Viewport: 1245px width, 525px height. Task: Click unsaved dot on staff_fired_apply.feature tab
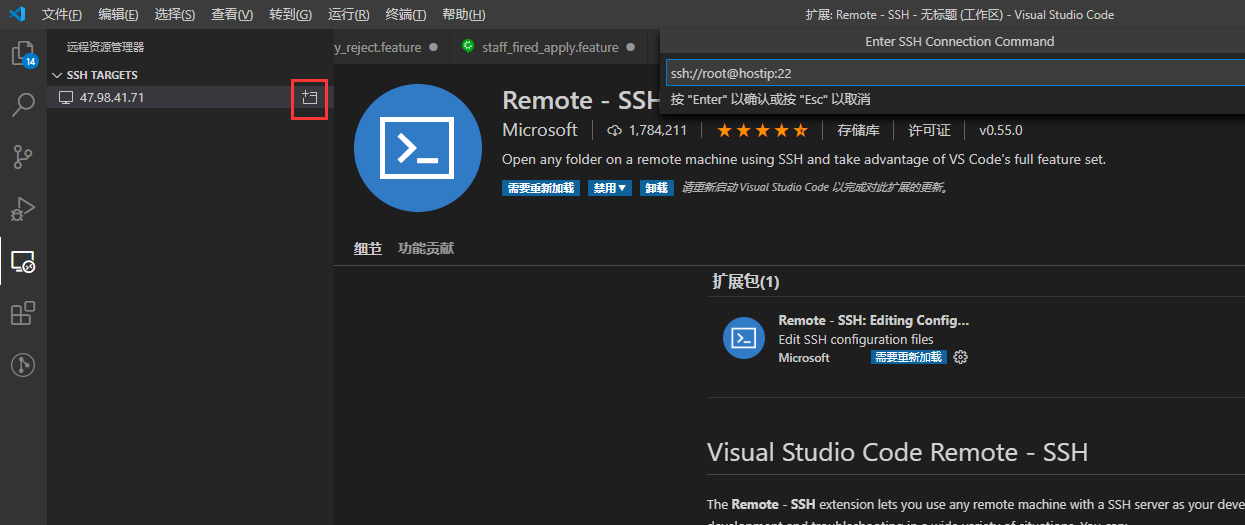click(630, 47)
